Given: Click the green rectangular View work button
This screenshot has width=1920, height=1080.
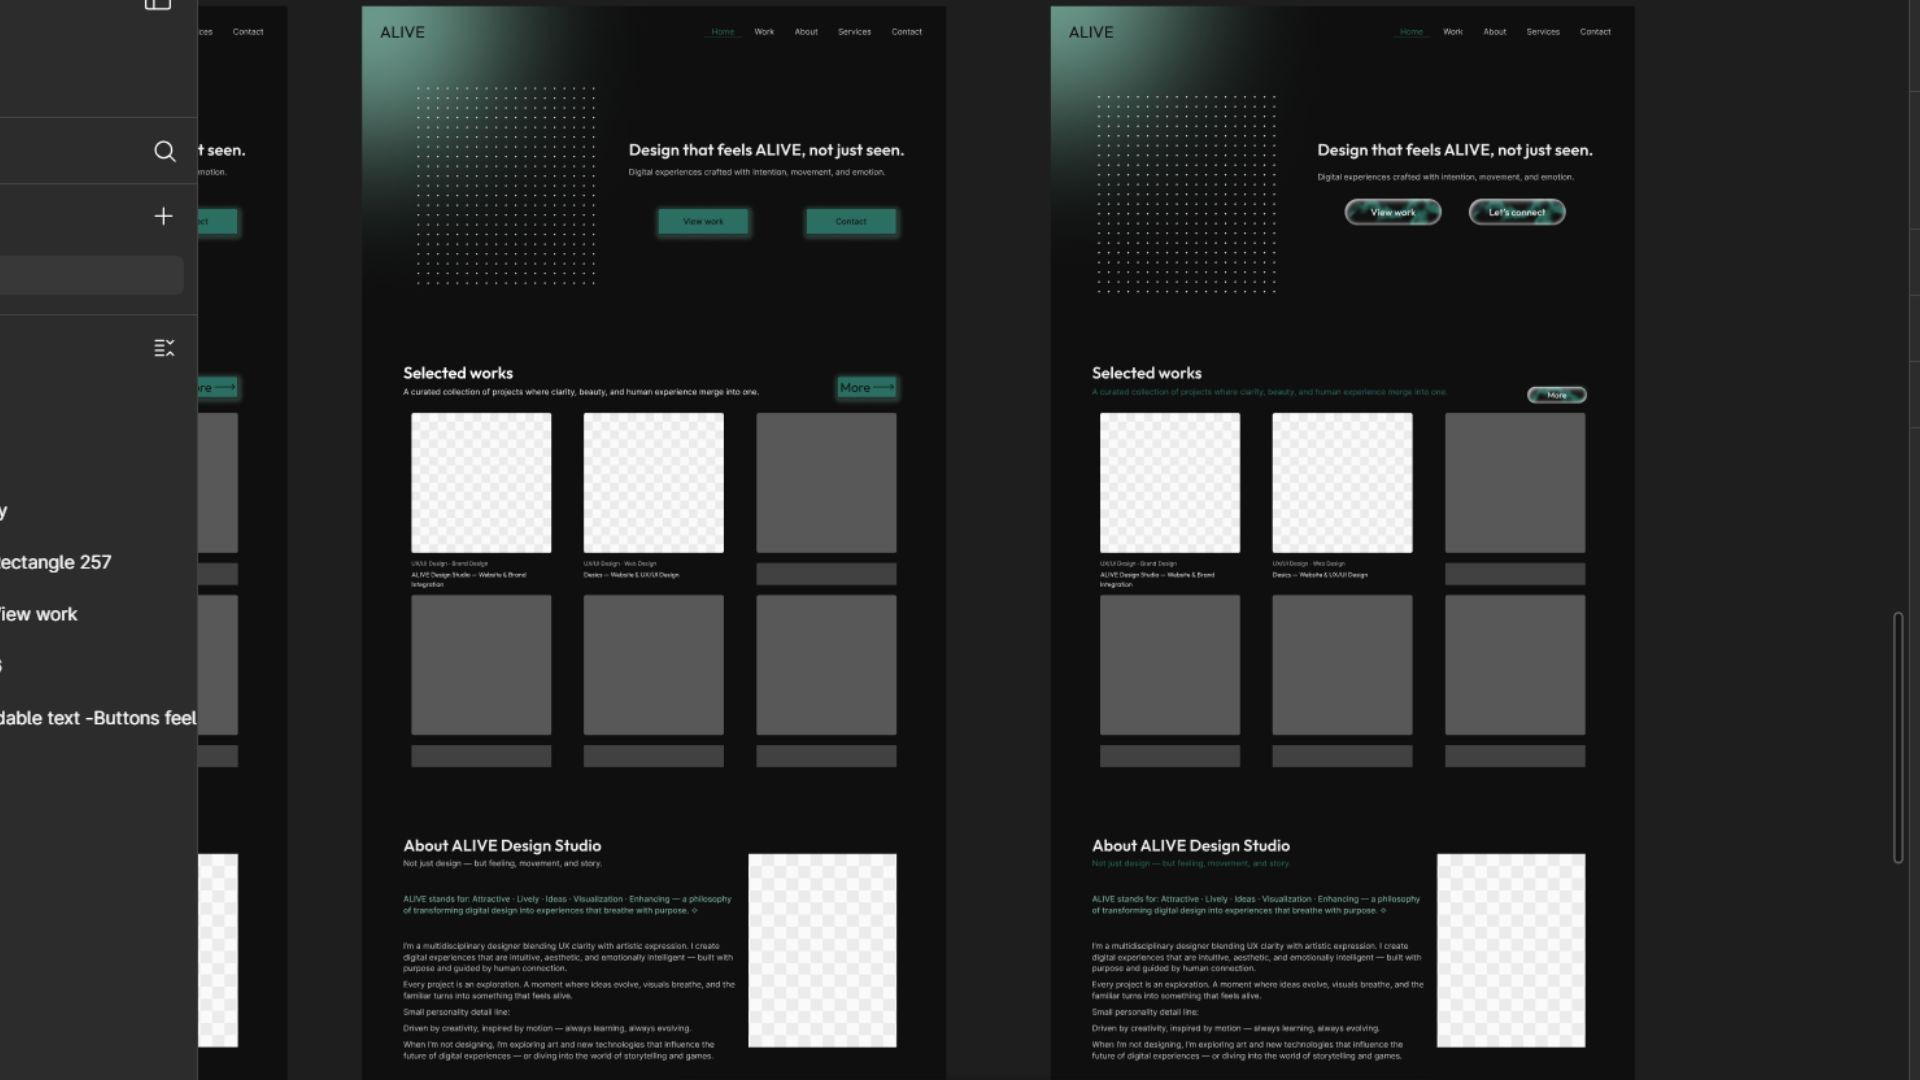Looking at the screenshot, I should coord(703,221).
